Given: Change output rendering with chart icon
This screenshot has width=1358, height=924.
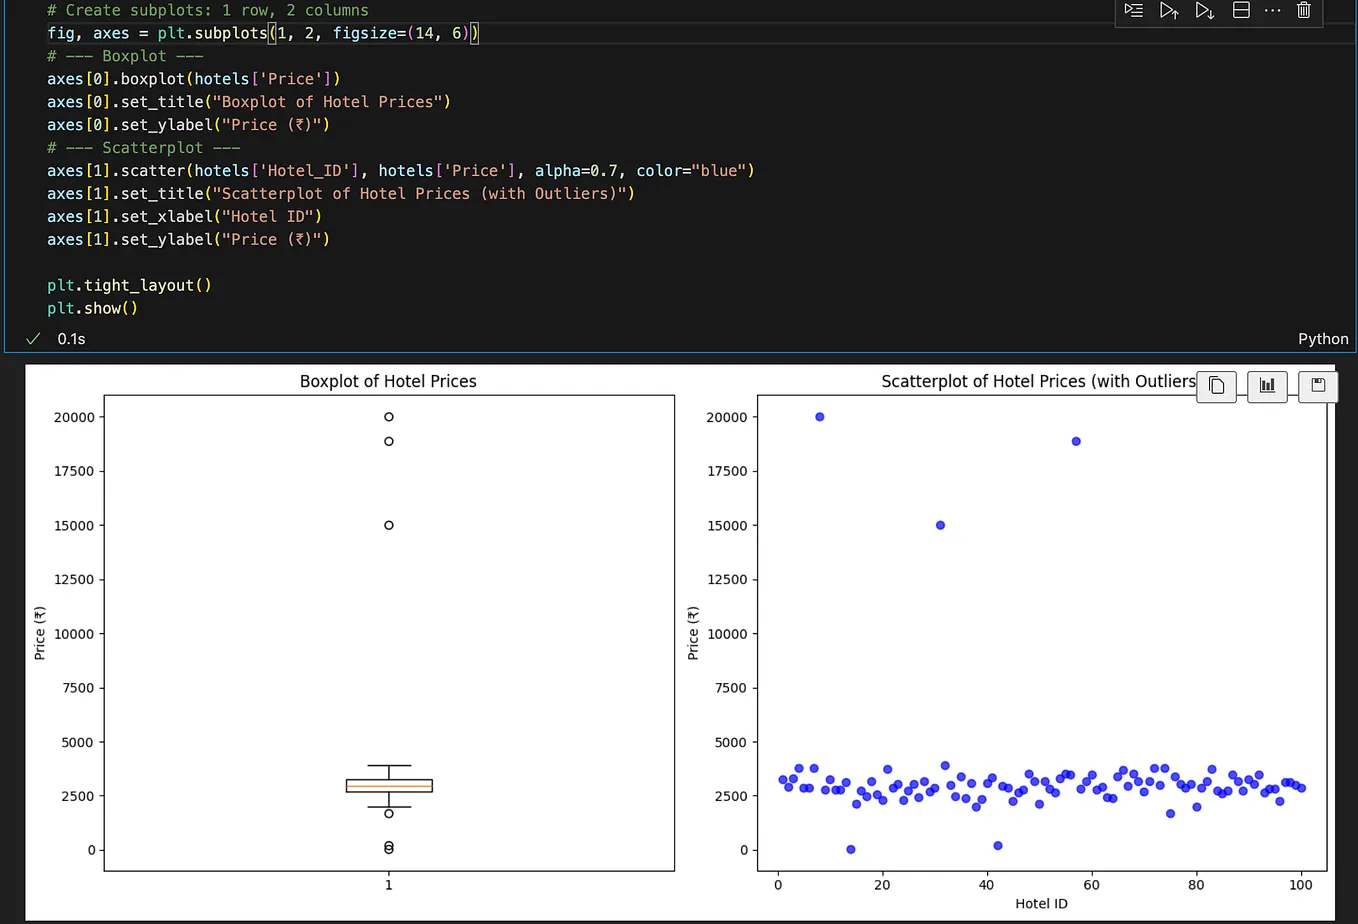Looking at the screenshot, I should click(x=1267, y=386).
